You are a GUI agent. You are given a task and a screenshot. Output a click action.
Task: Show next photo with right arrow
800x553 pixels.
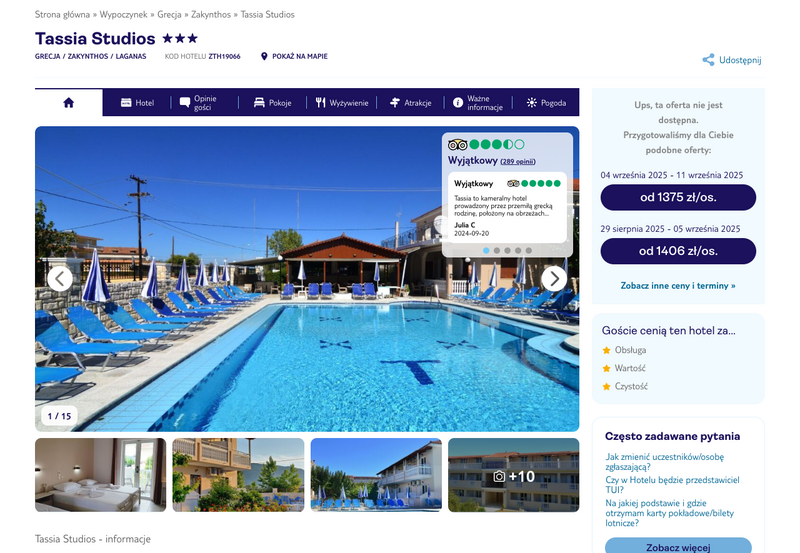[554, 279]
